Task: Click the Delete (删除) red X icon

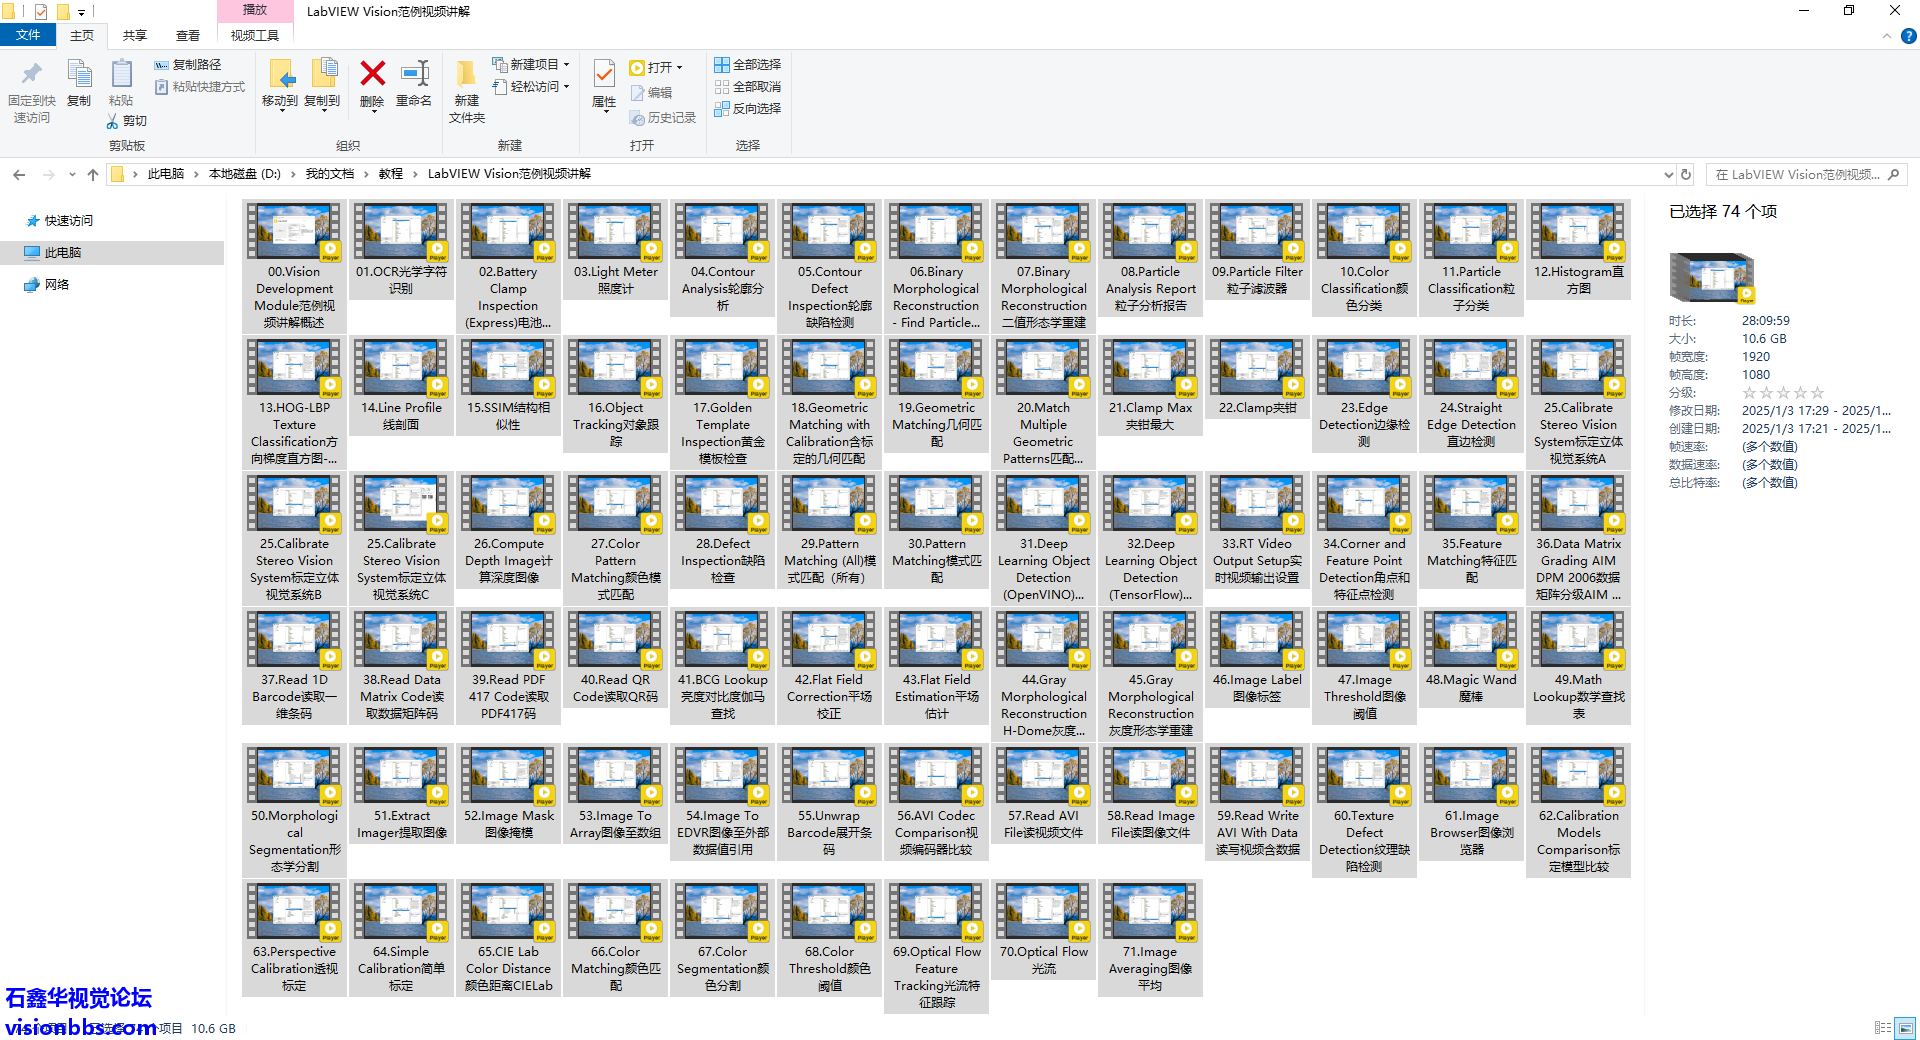Action: point(372,75)
